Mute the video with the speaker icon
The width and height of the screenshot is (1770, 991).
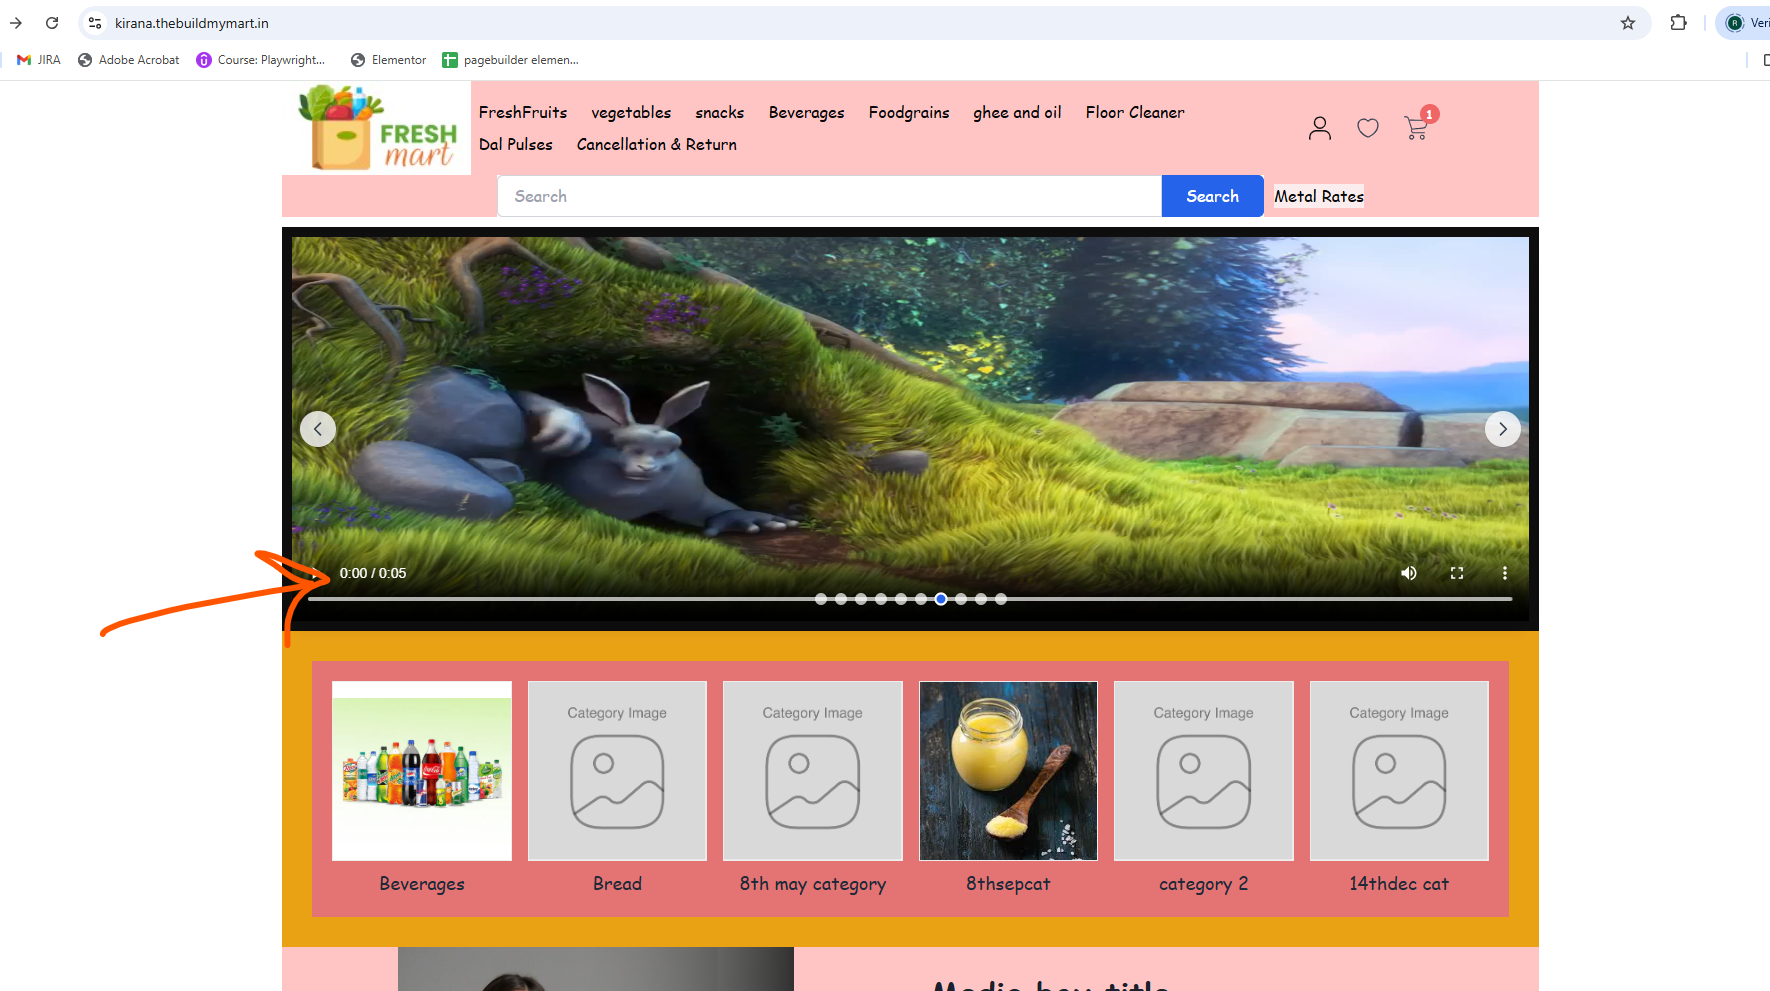coord(1409,573)
